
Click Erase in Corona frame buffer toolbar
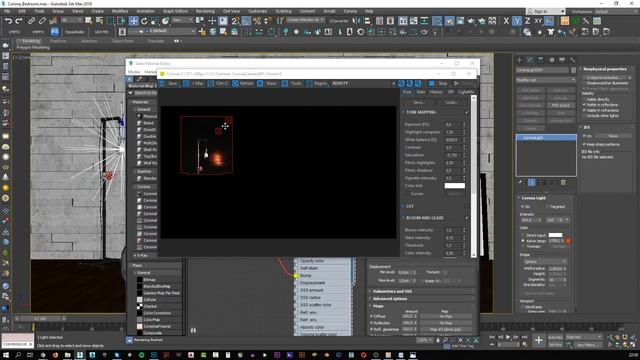267,83
